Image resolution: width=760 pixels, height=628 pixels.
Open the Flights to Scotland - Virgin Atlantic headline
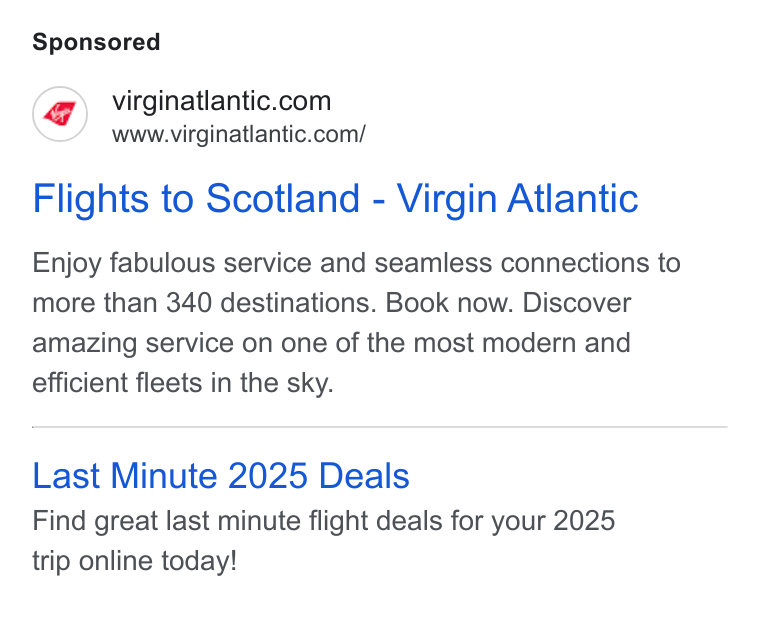[335, 199]
